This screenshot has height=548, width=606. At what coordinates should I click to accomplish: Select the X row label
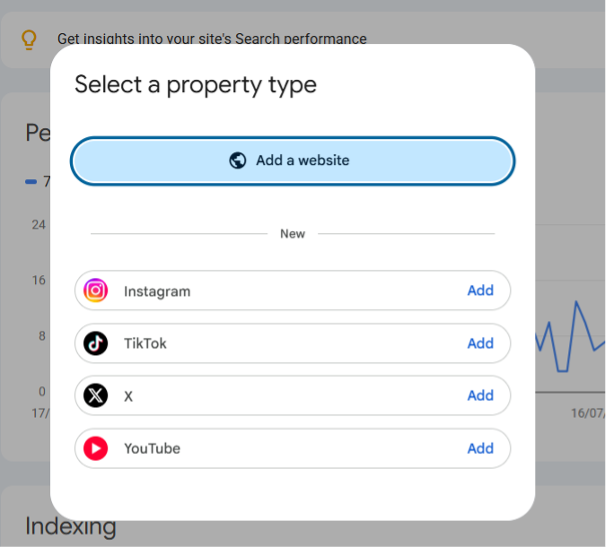coord(128,396)
